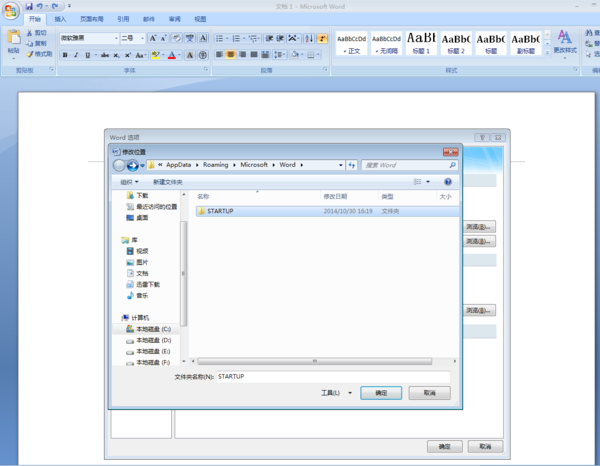Screen dimensions: 600x466
Task: Select Local Disk (C:) in navigation pane
Action: pyautogui.click(x=148, y=329)
